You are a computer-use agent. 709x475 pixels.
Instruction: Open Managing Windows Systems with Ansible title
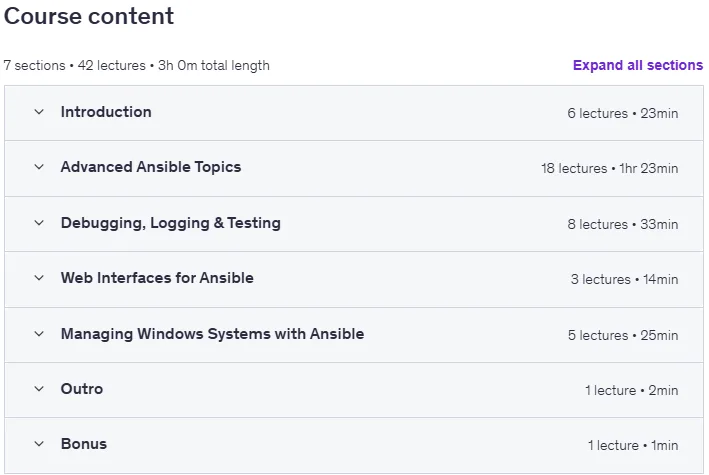click(x=213, y=334)
